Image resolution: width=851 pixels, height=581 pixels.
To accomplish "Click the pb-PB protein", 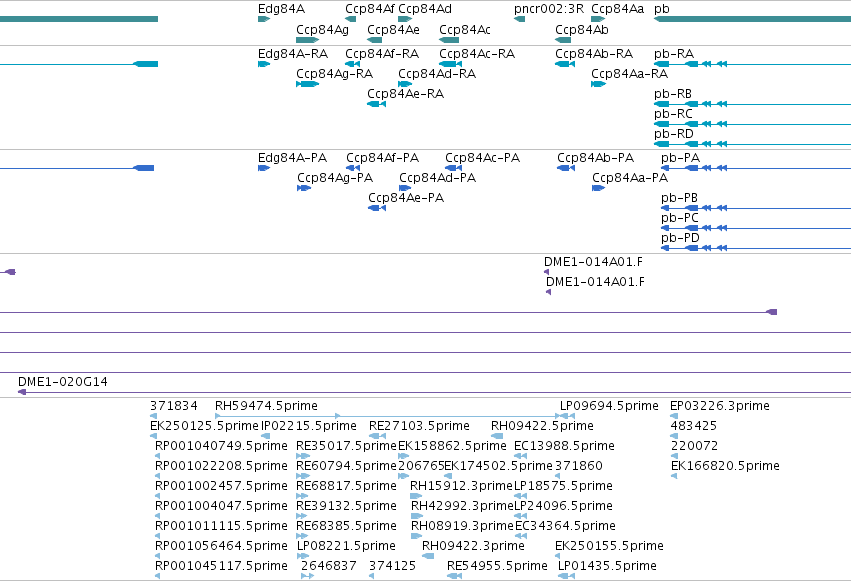I will coord(756,208).
